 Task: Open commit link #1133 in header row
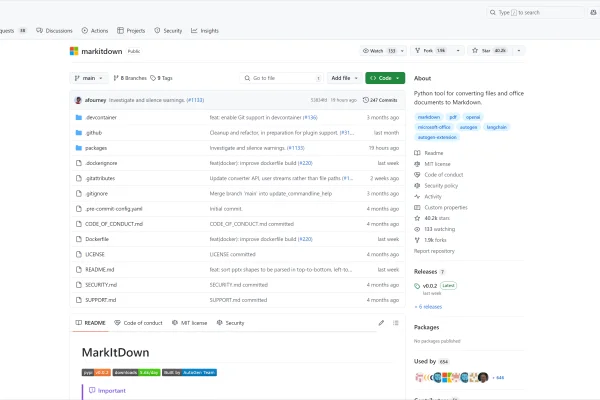click(195, 100)
